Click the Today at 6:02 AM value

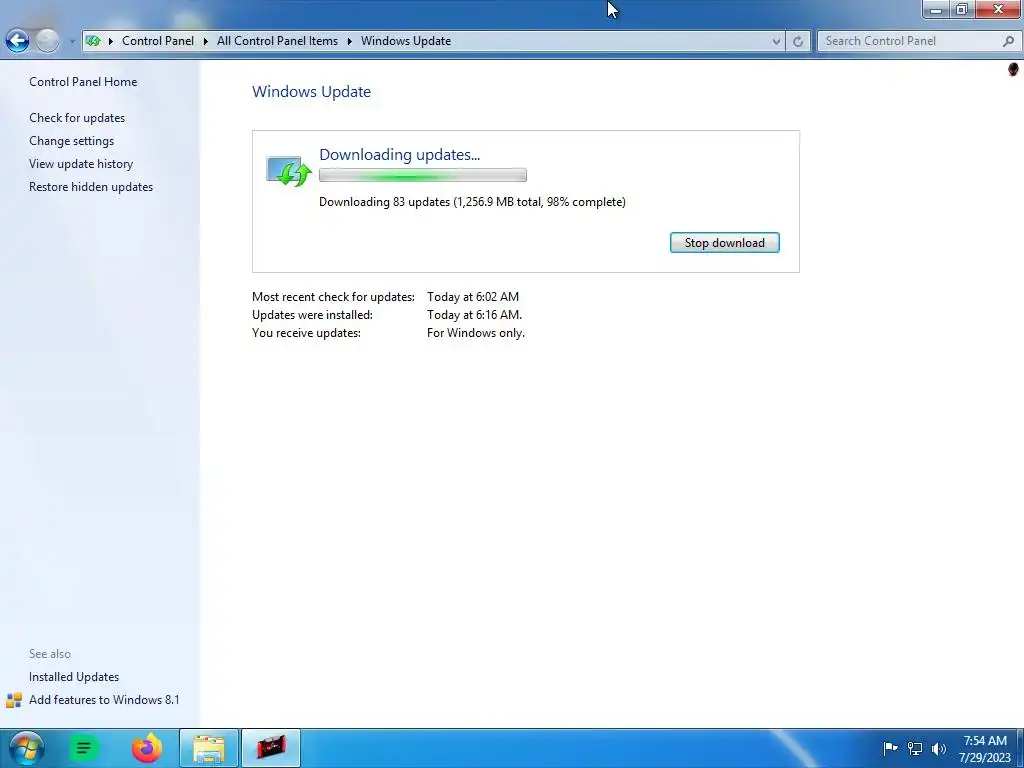(x=473, y=296)
